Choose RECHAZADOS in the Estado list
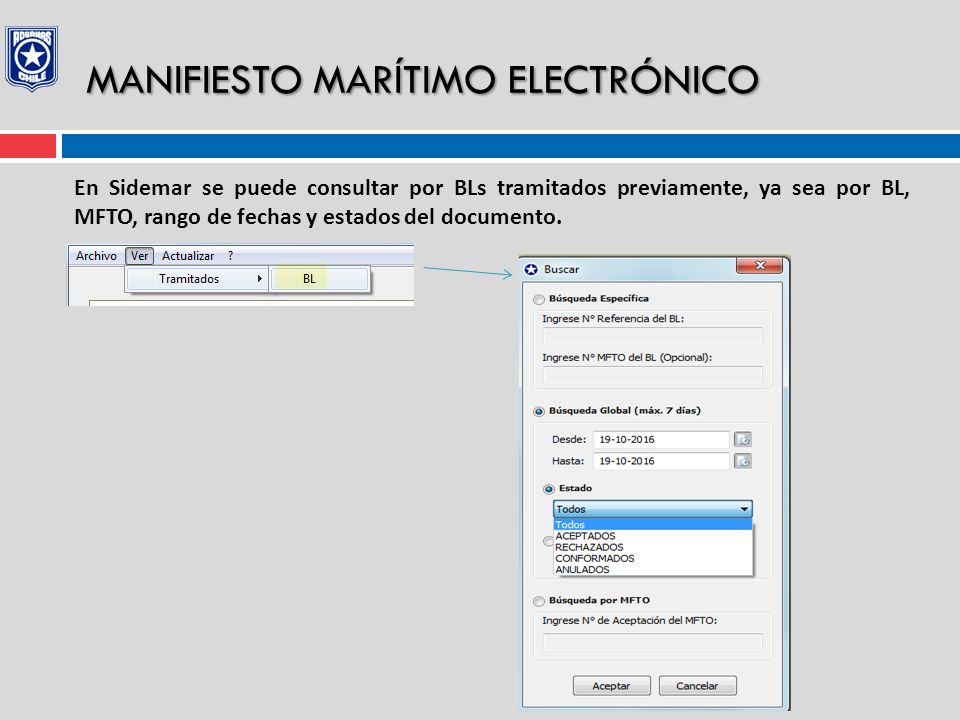The height and width of the screenshot is (720, 960). click(x=653, y=547)
